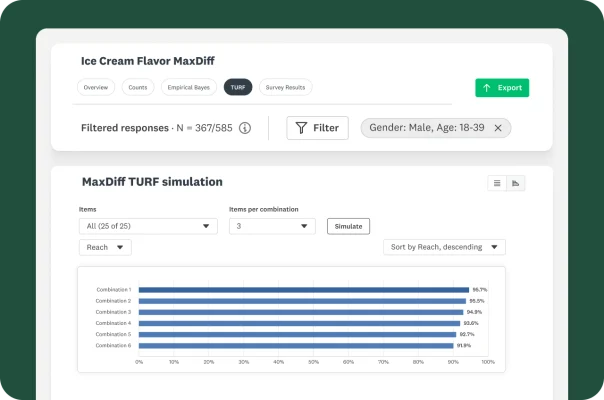604x400 pixels.
Task: Go to the Overview tab
Action: click(x=96, y=88)
